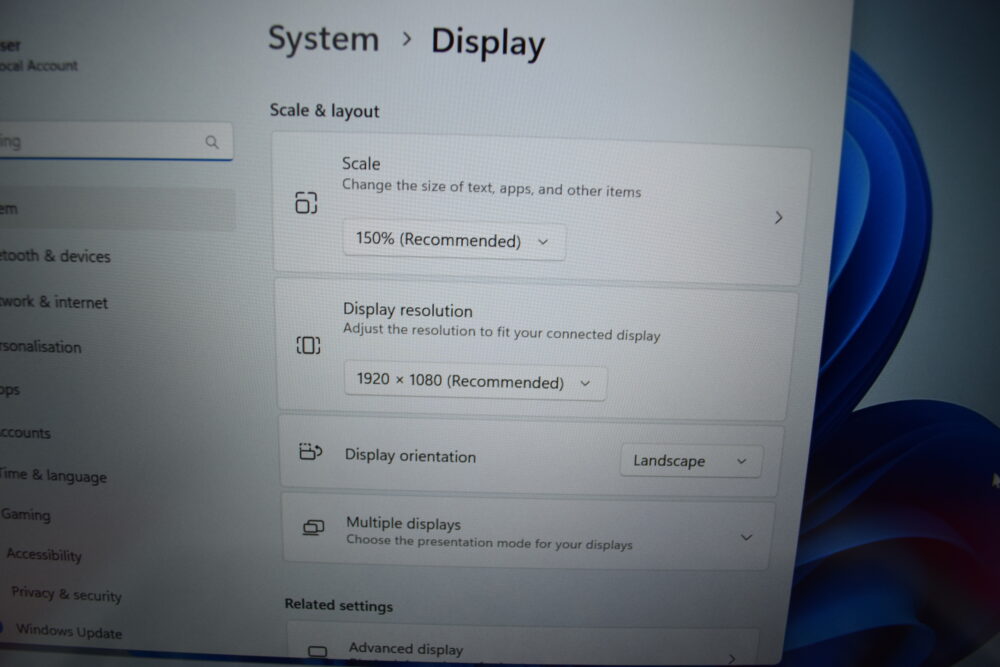Open Advanced display chevron arrow
1000x667 pixels.
(732, 658)
